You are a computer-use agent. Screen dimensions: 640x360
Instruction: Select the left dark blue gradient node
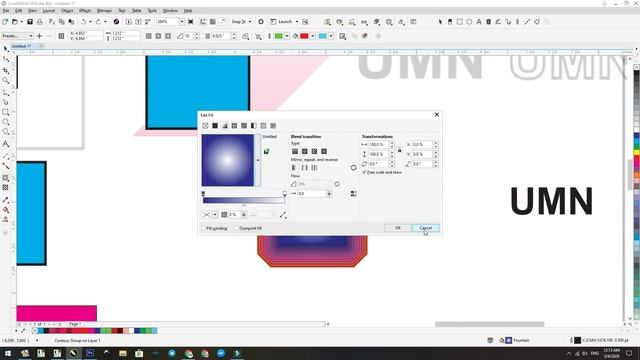coord(203,193)
